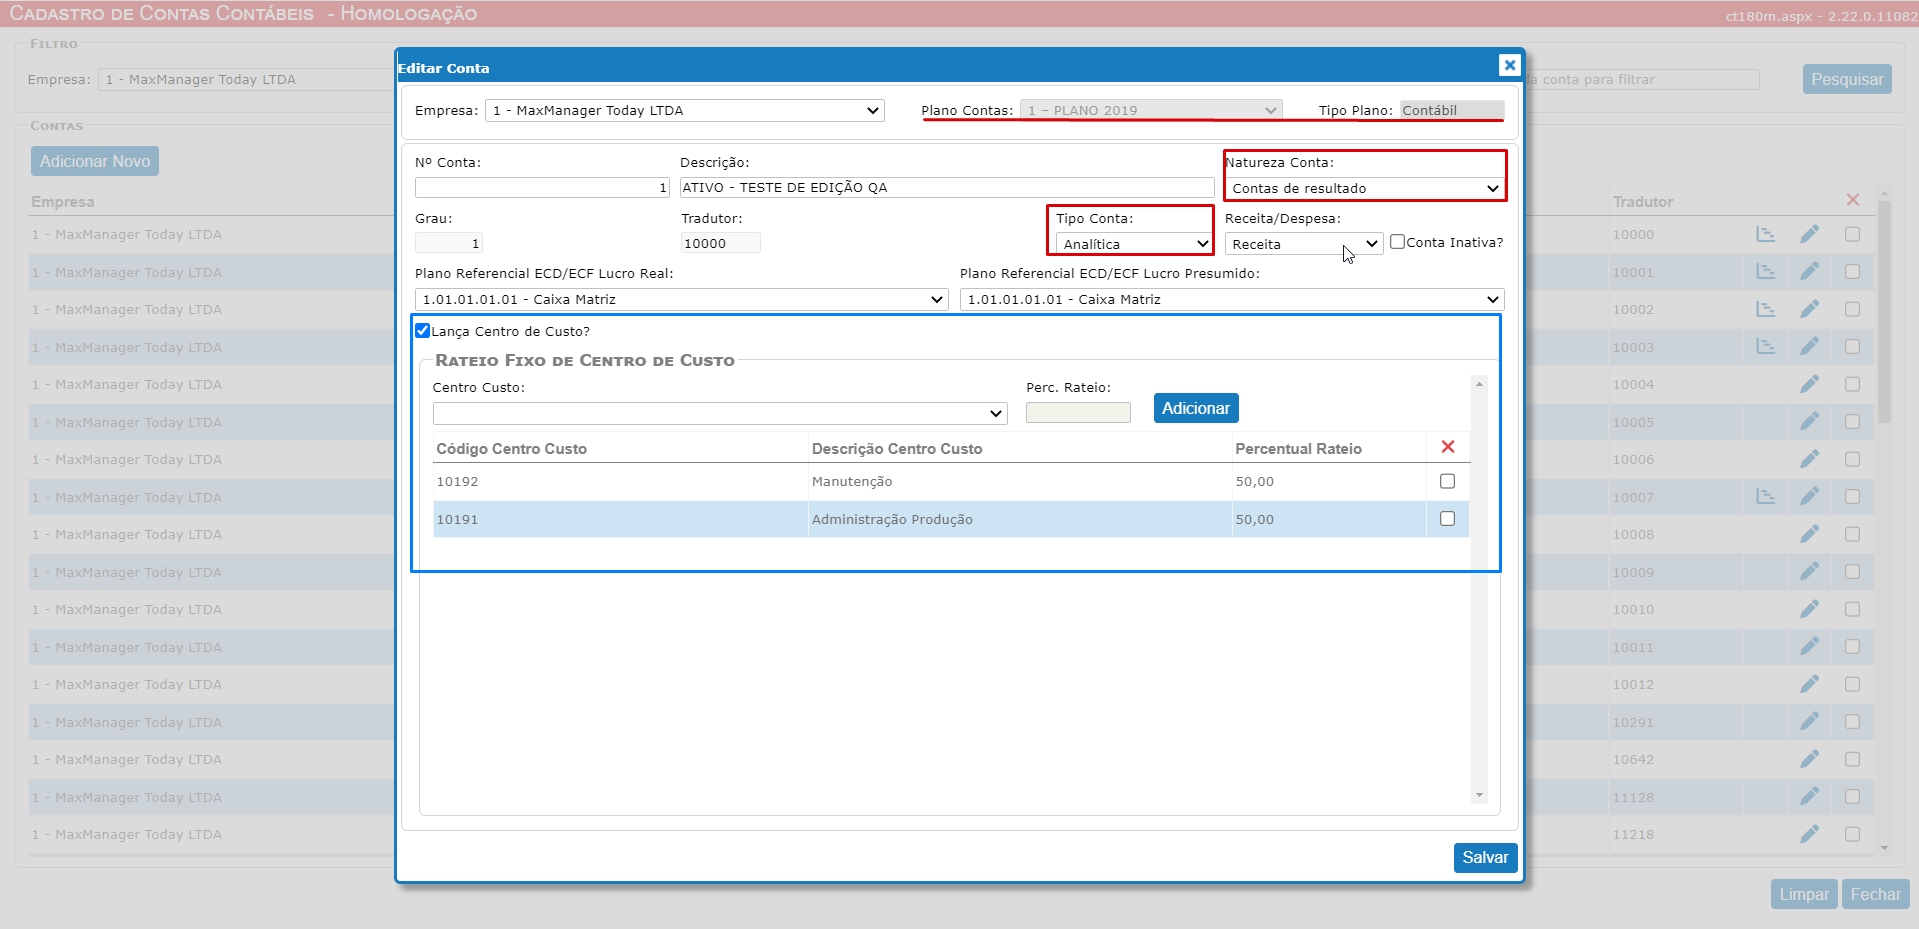Screen dimensions: 1919x929
Task: Close the Editar Conta dialog
Action: coord(1509,65)
